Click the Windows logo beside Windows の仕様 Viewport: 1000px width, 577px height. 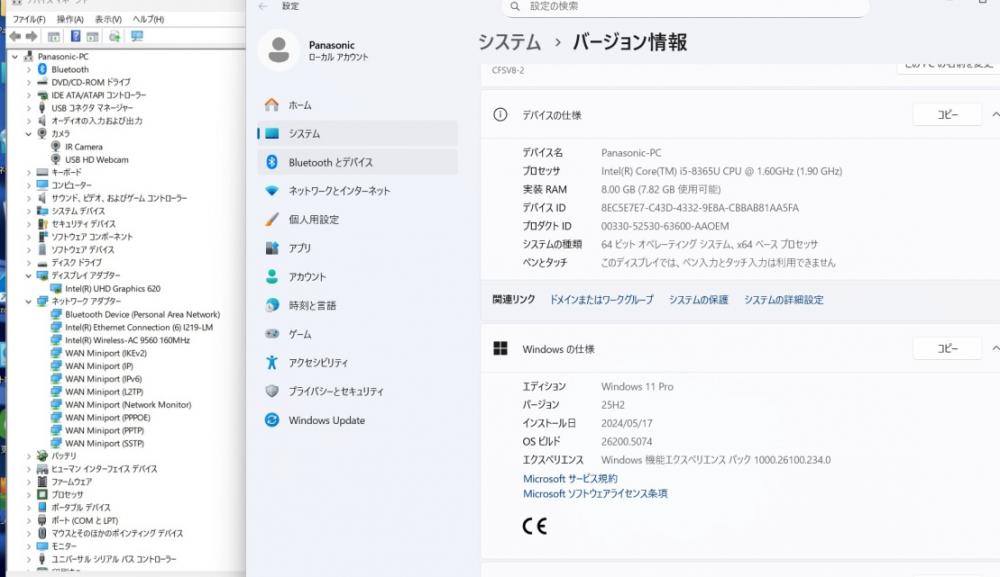501,349
